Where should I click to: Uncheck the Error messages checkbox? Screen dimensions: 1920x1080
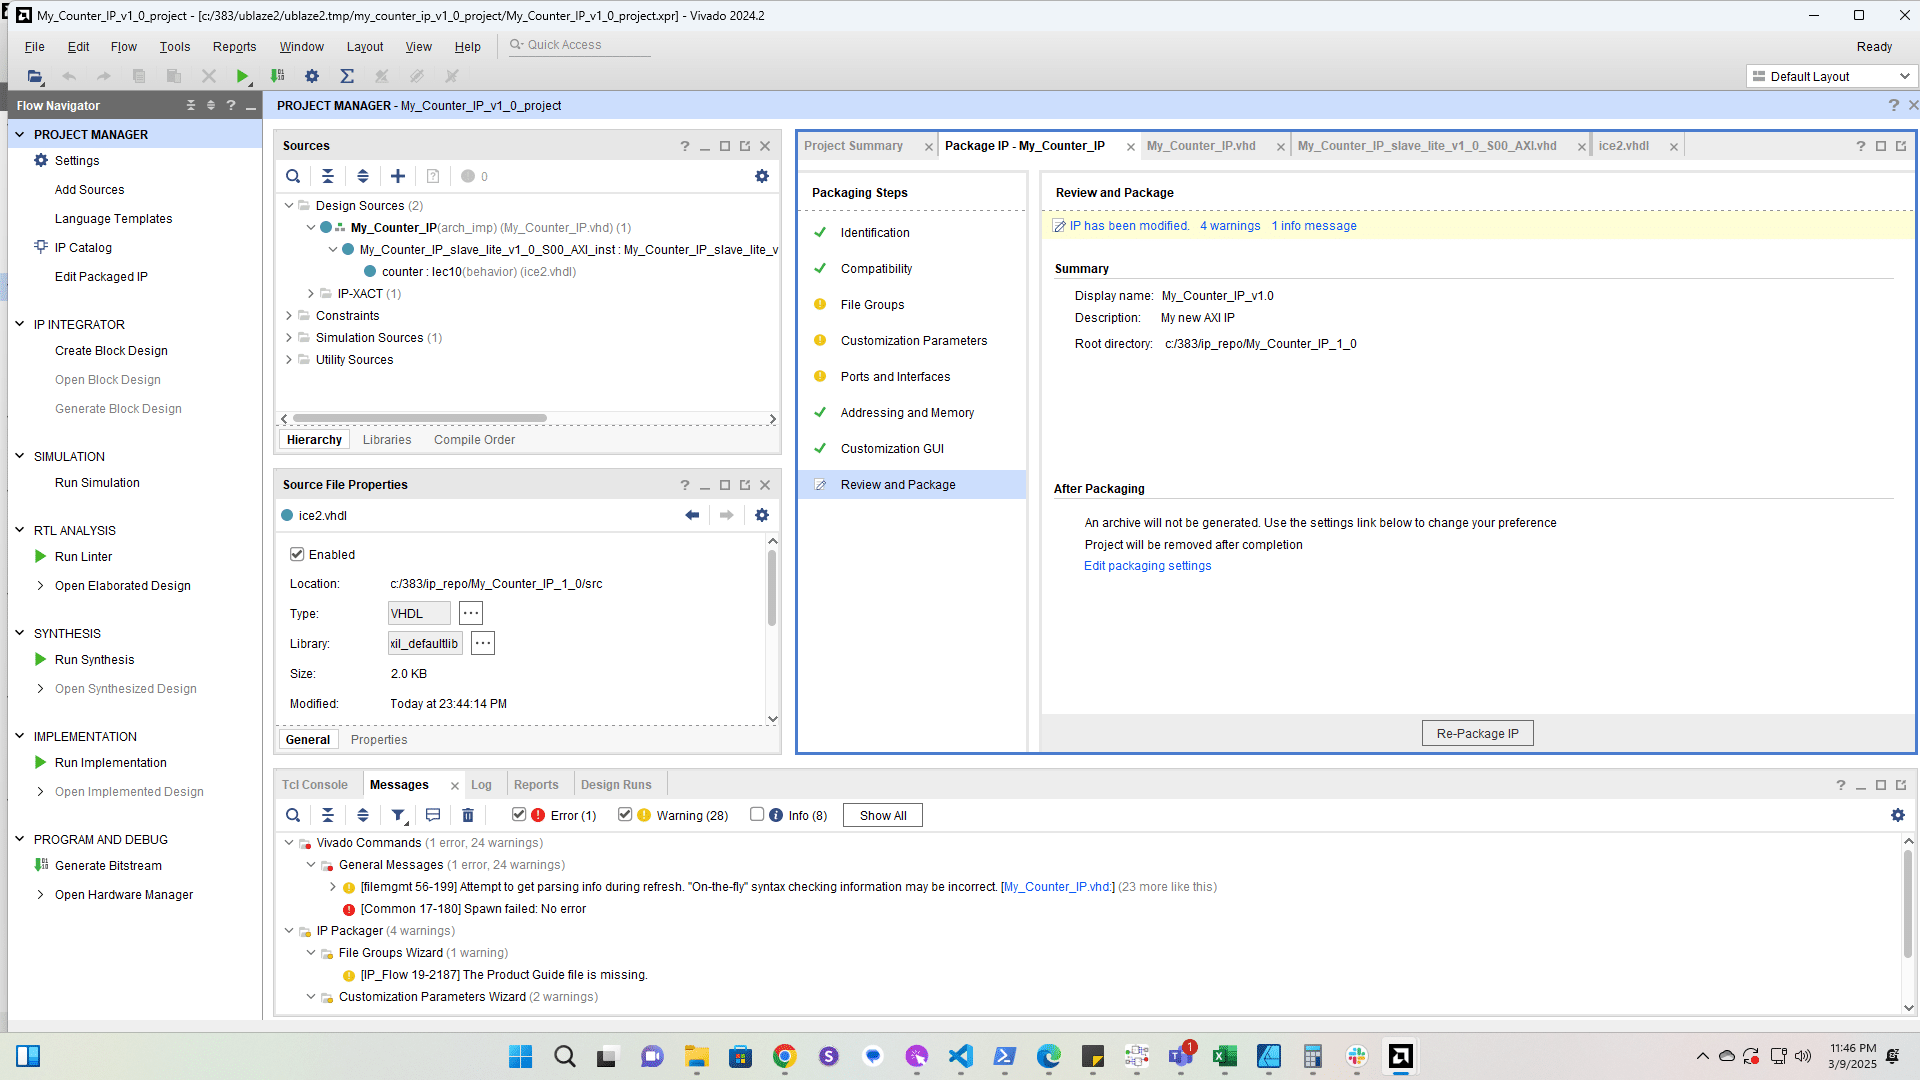click(x=519, y=814)
